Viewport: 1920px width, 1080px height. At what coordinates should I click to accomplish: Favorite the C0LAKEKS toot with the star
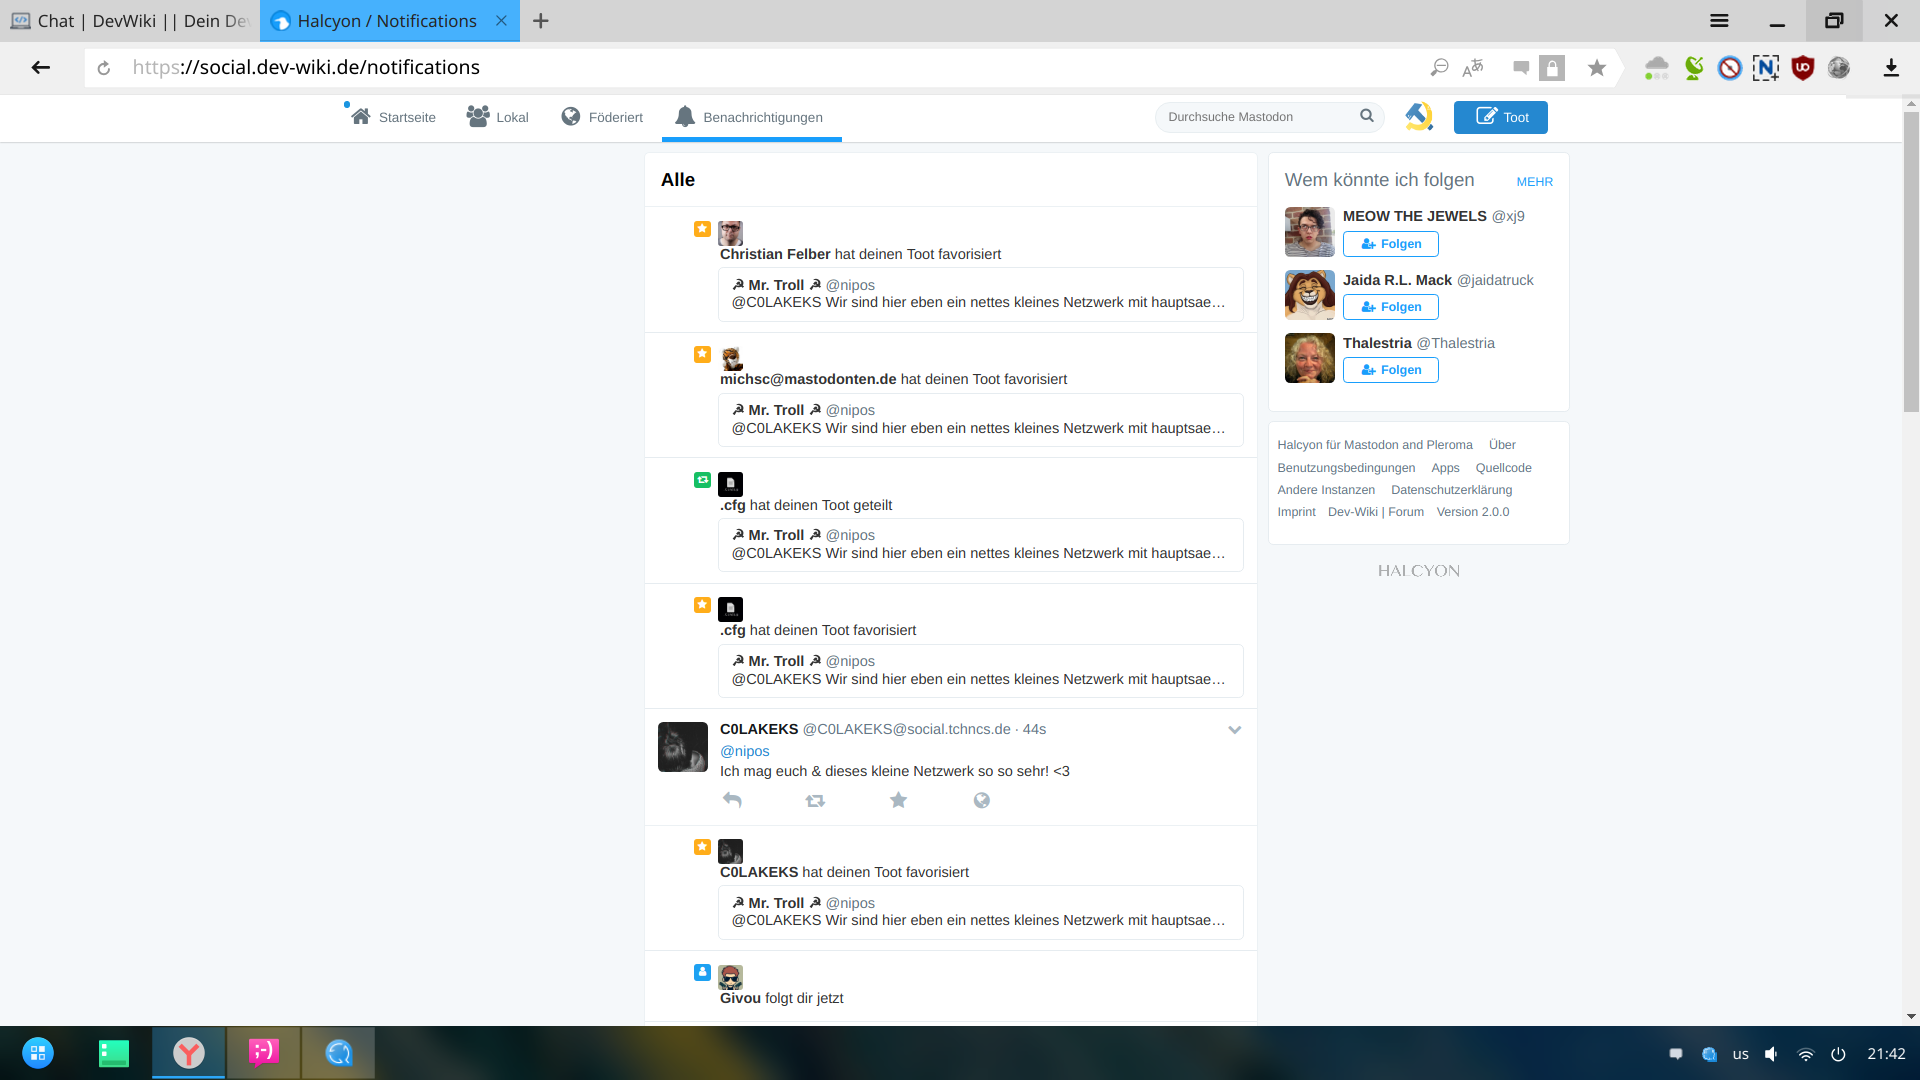coord(898,800)
